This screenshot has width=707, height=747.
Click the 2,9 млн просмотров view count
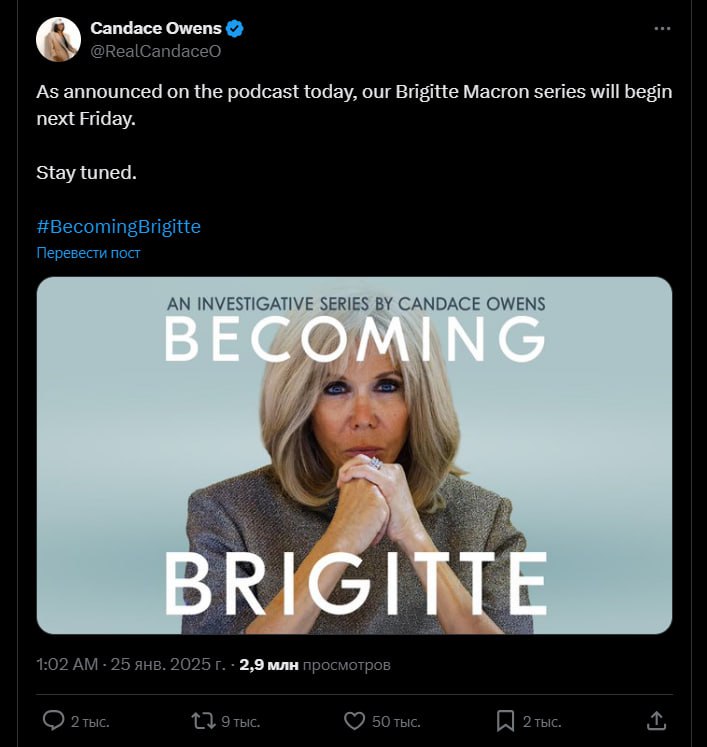click(314, 664)
